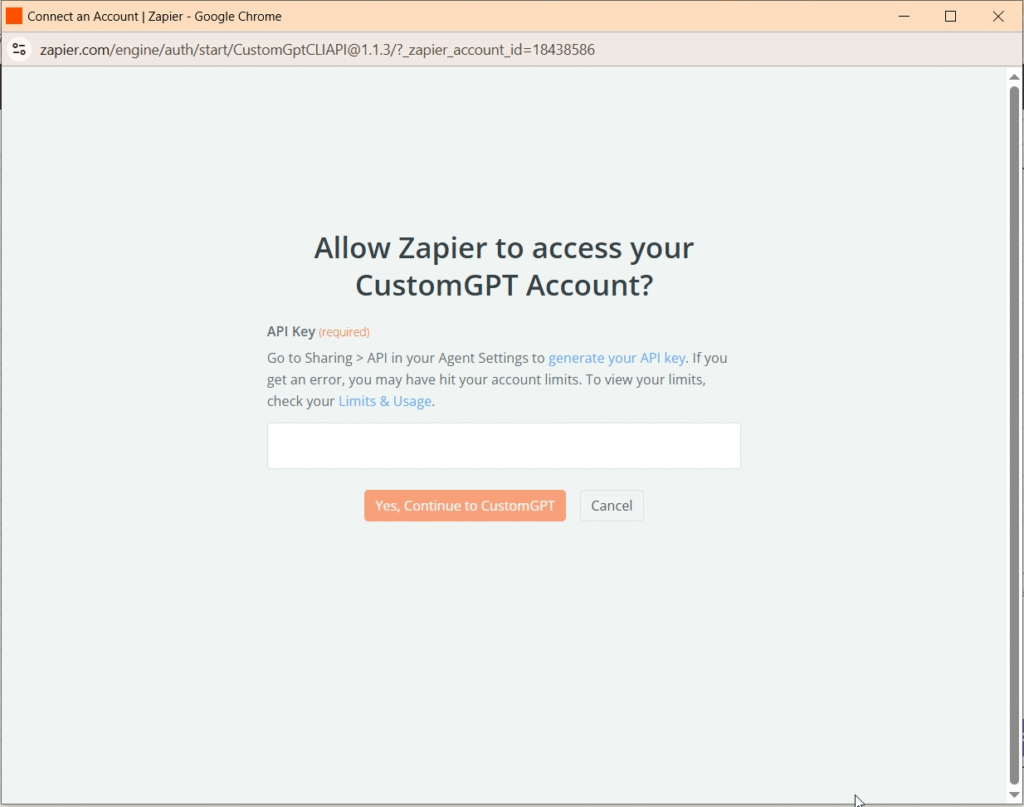The image size is (1024, 807).
Task: Click the API Key field label
Action: click(x=289, y=331)
